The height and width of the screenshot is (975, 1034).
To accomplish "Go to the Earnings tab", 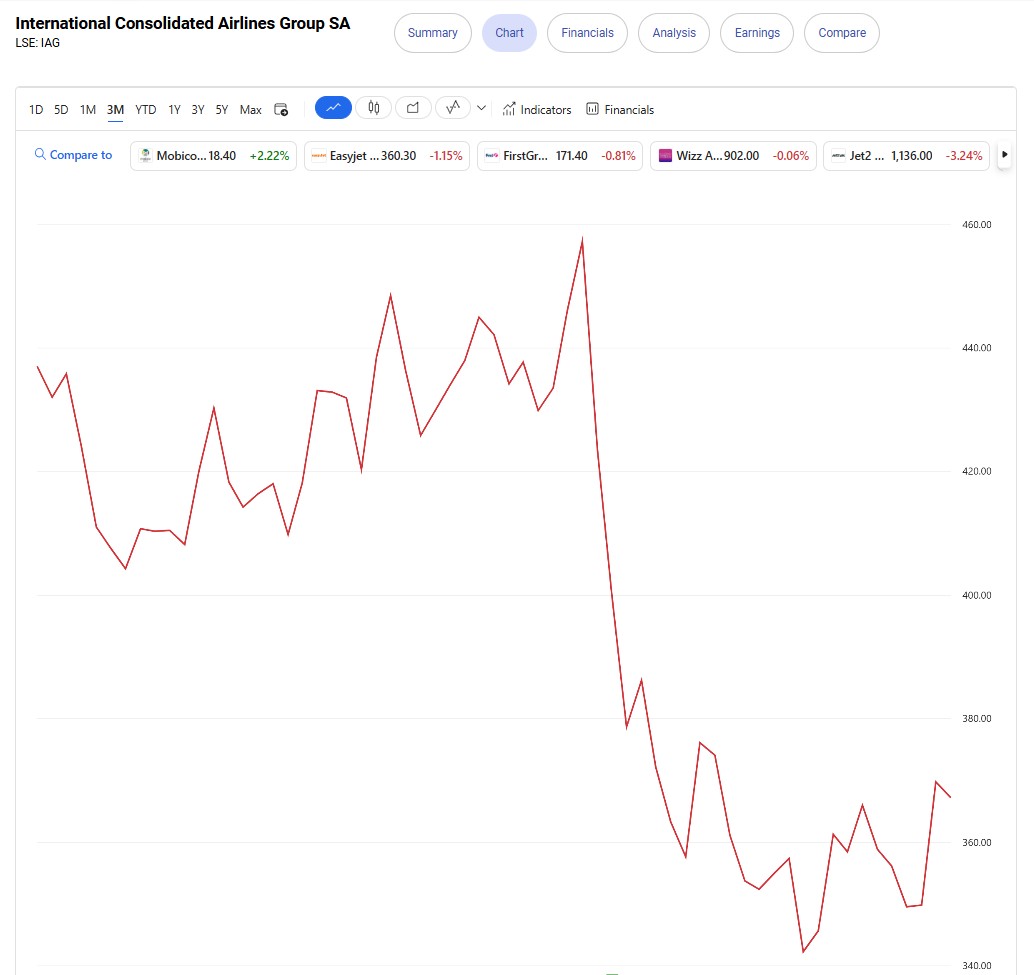I will [x=757, y=33].
